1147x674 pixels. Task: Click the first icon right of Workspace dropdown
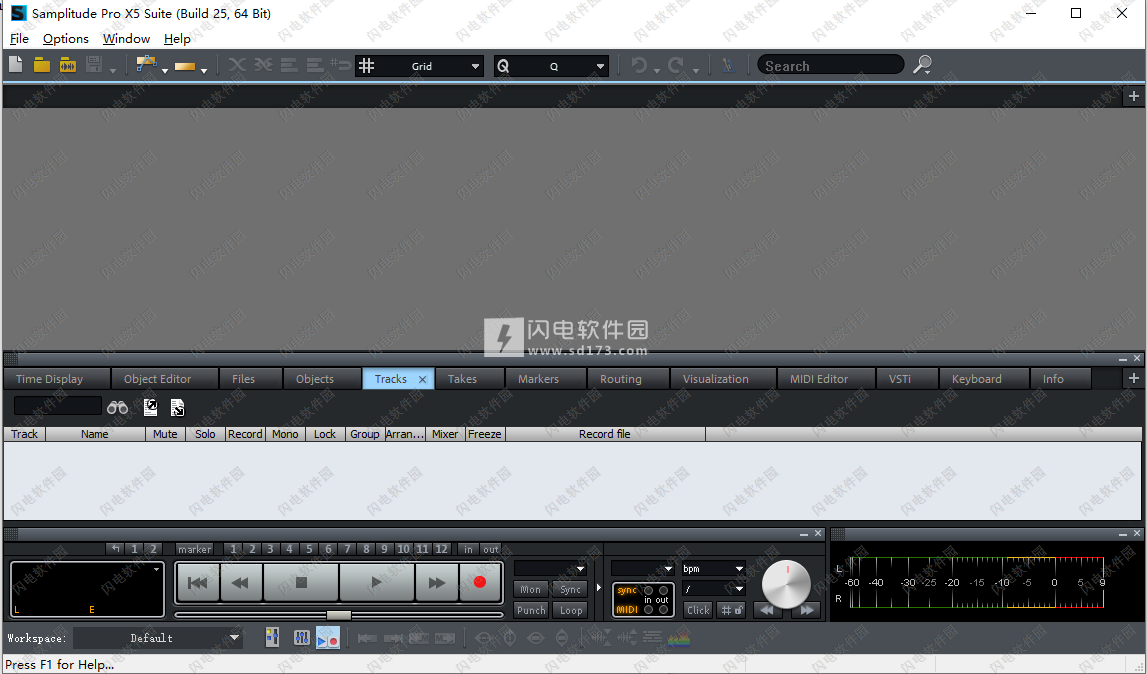point(272,637)
